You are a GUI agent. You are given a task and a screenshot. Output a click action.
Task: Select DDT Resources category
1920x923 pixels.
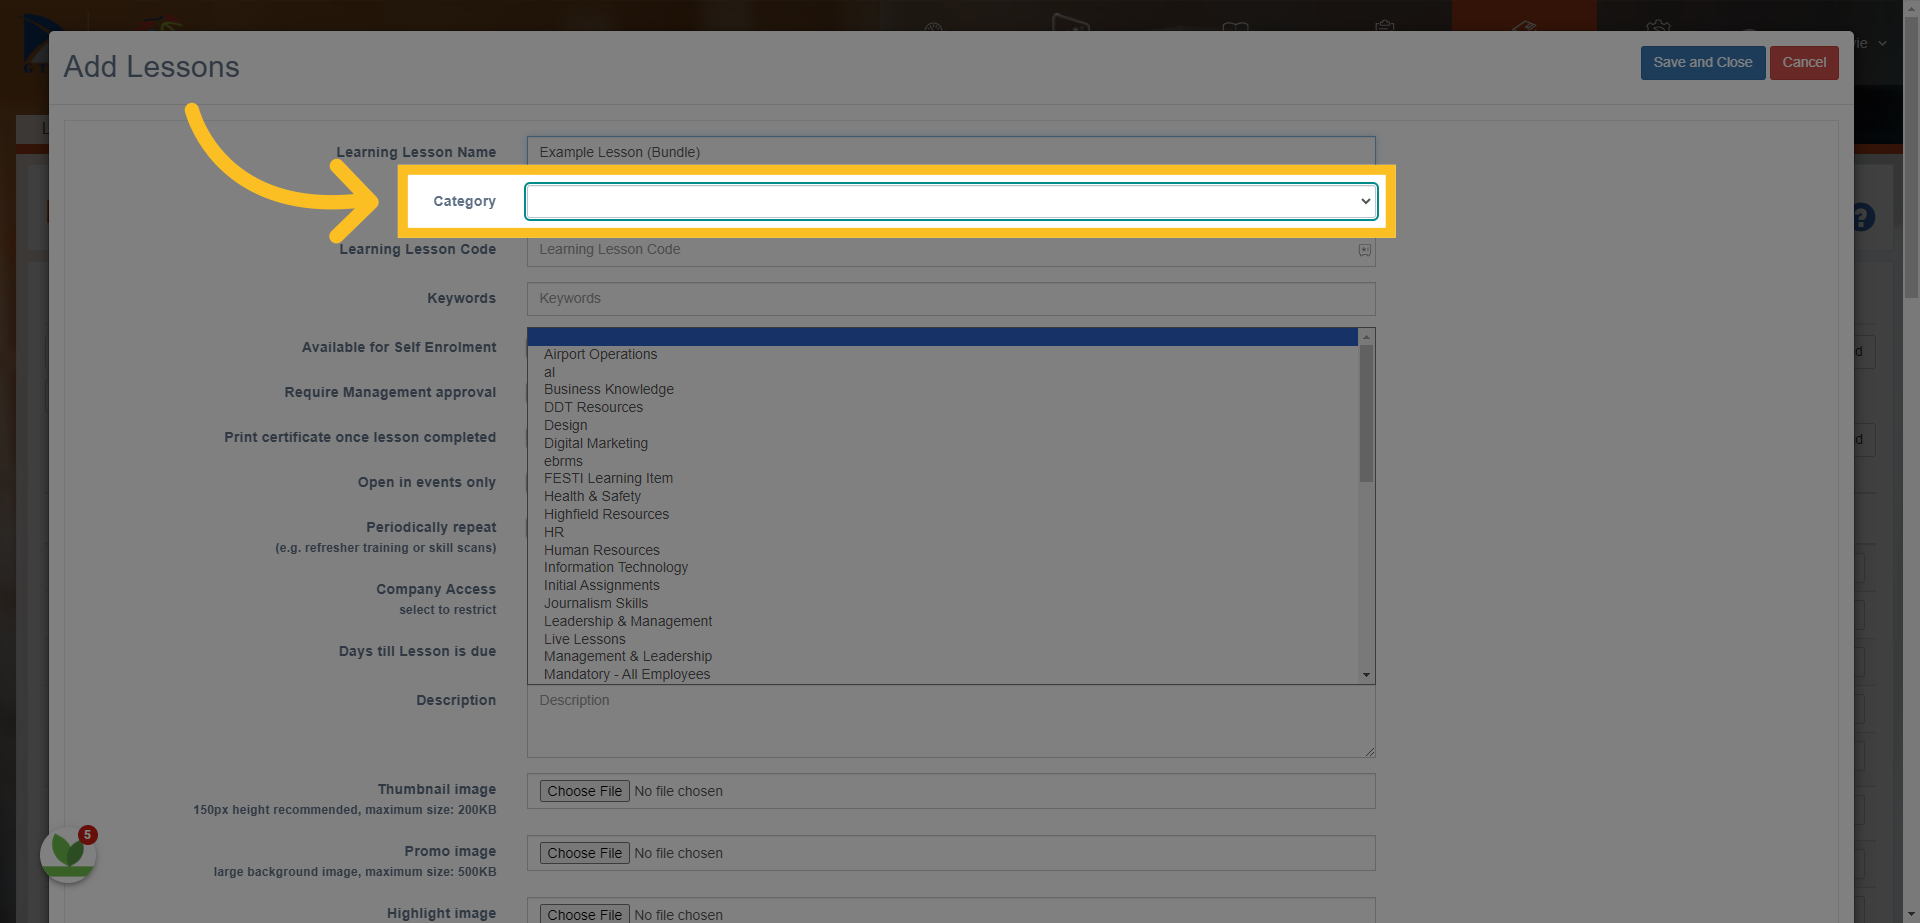coord(943,407)
